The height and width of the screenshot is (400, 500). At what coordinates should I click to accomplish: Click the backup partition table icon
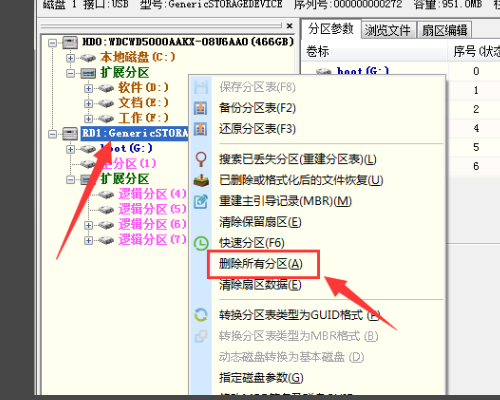(200, 108)
